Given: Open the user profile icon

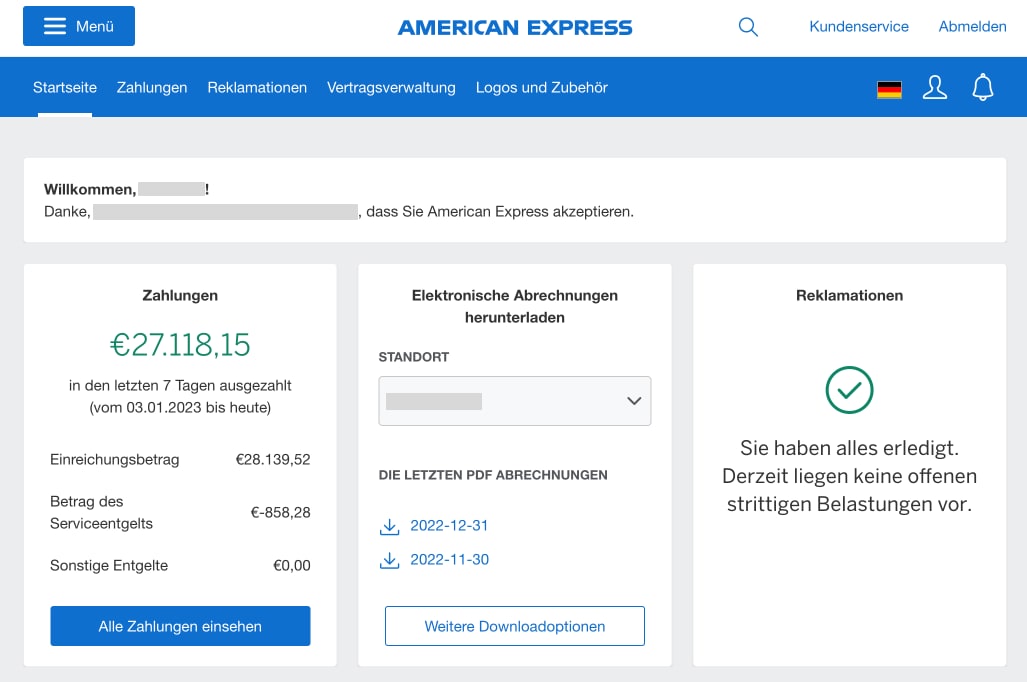Looking at the screenshot, I should click(935, 87).
